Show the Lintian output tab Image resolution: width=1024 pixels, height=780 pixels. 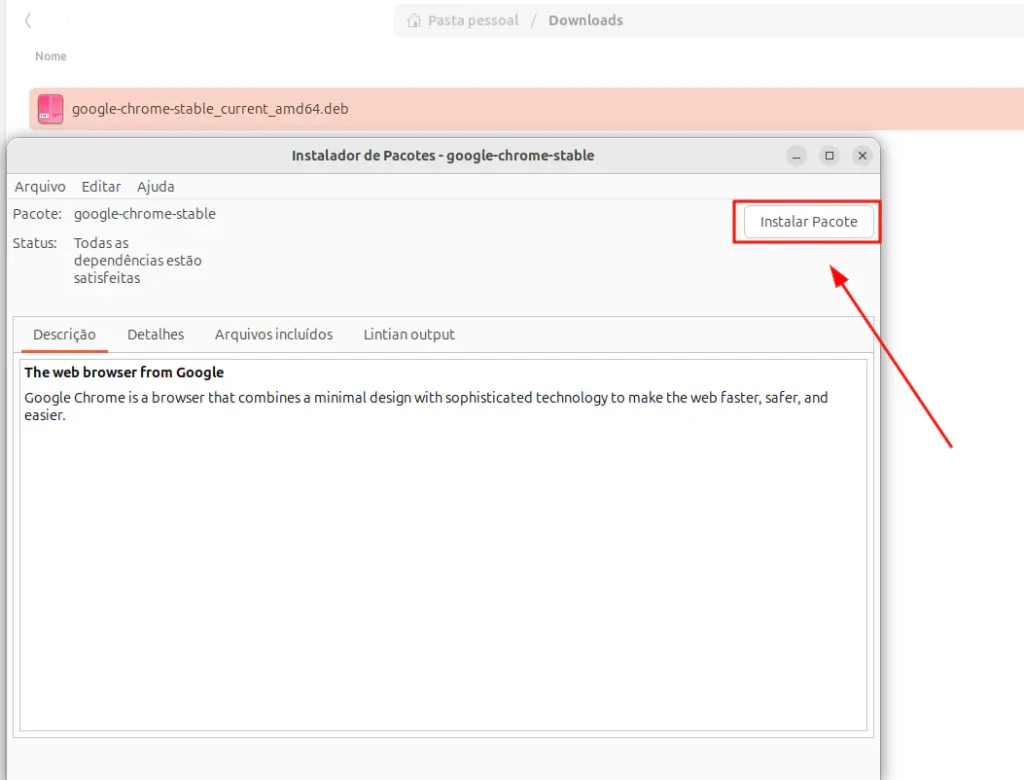point(409,334)
